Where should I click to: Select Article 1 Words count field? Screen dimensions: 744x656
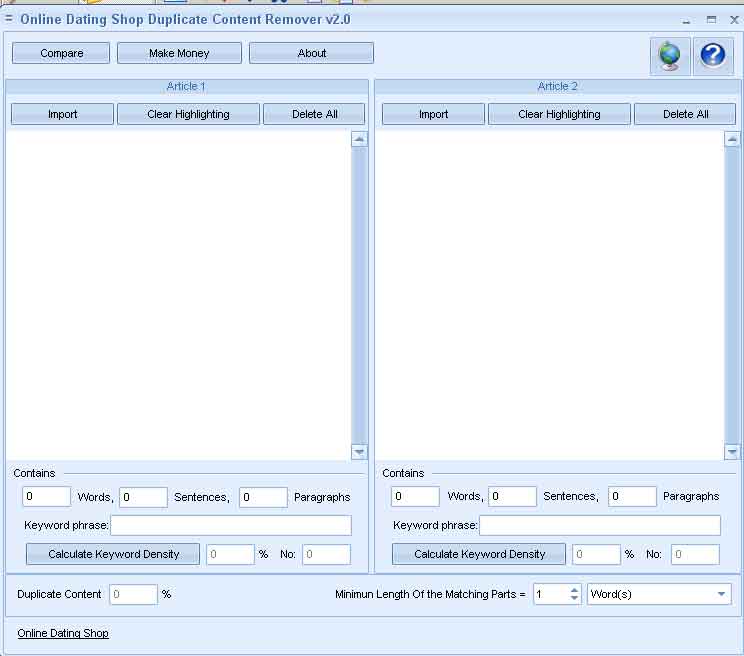pos(46,497)
